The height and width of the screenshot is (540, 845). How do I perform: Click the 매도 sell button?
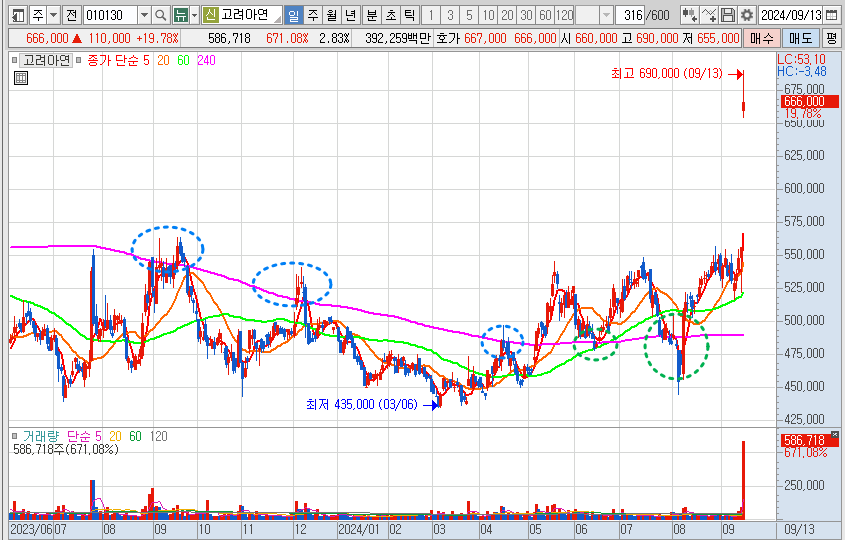pyautogui.click(x=801, y=38)
